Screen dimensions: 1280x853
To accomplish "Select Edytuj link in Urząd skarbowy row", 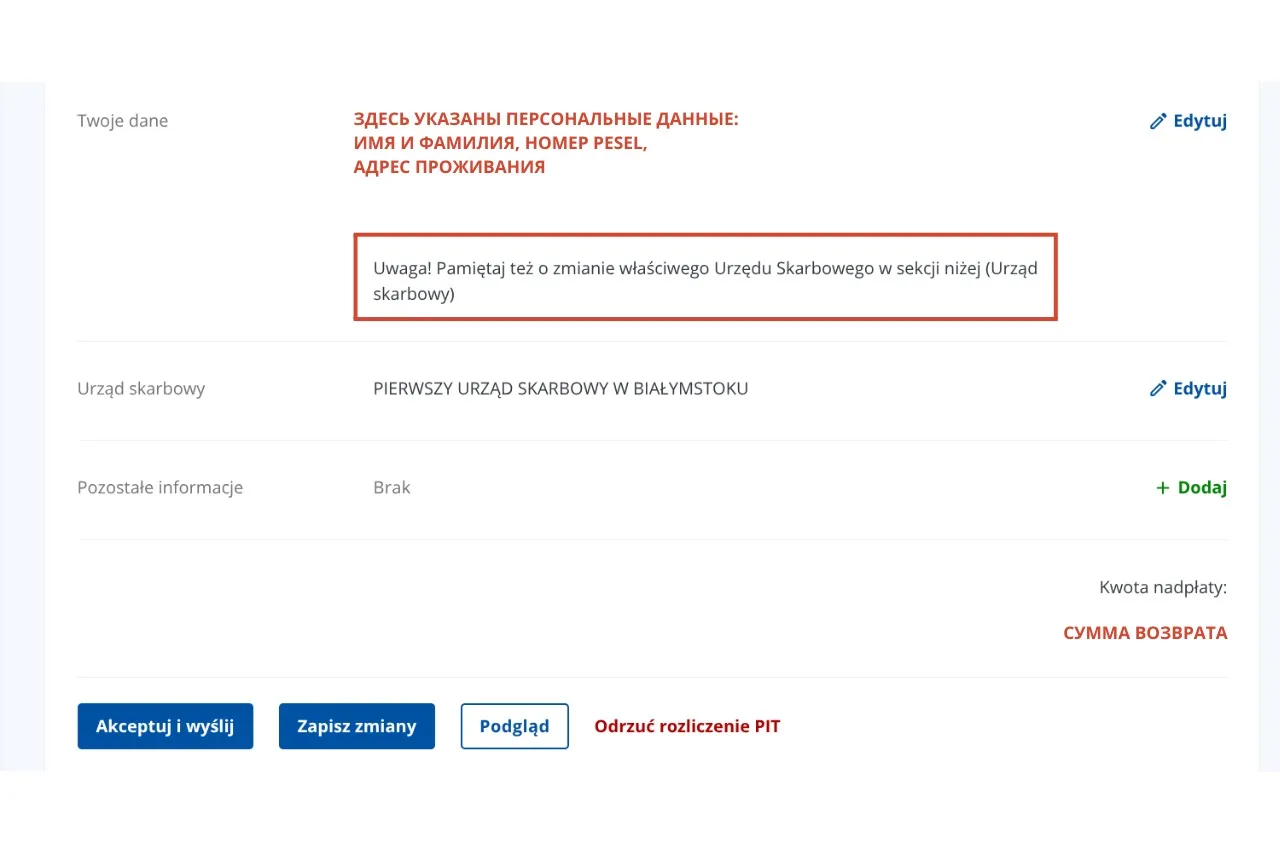I will [1199, 388].
